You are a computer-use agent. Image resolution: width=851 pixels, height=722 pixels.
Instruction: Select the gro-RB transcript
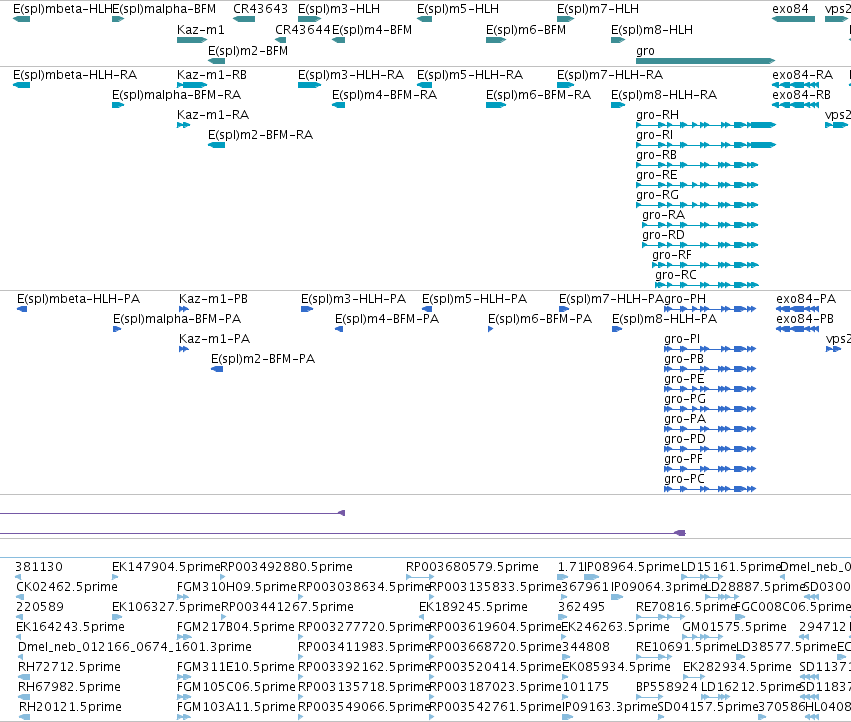697,165
